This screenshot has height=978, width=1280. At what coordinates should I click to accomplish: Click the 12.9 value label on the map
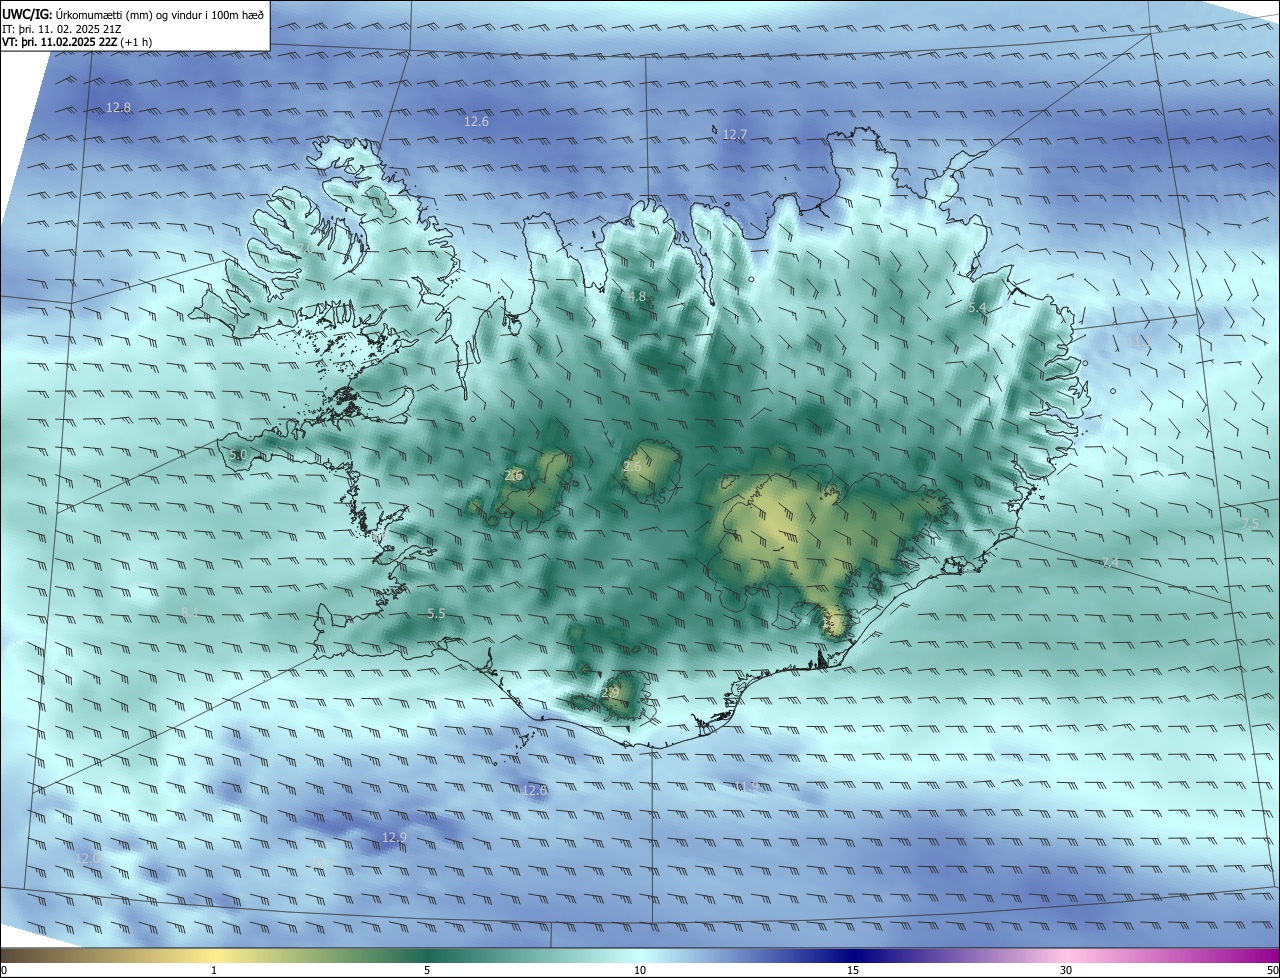pos(395,837)
